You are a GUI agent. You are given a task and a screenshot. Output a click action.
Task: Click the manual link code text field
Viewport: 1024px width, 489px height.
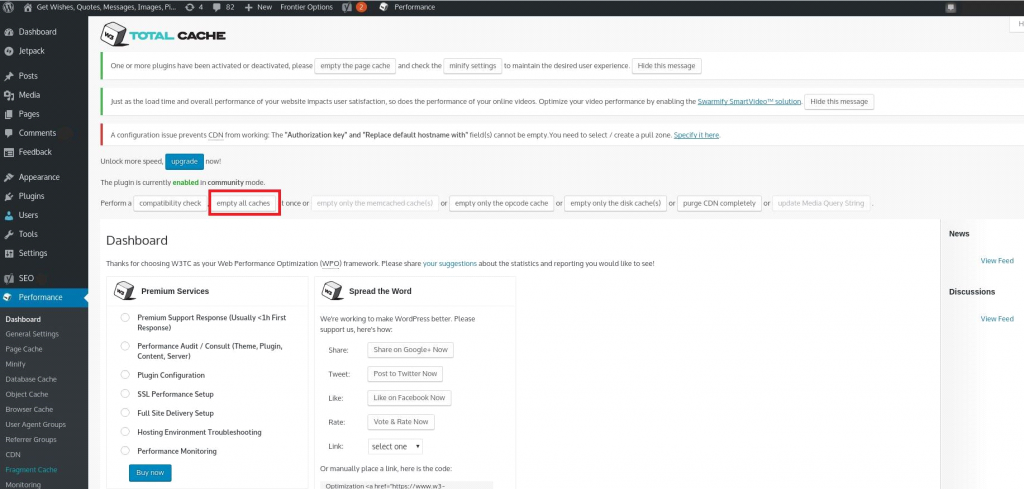tap(407, 485)
